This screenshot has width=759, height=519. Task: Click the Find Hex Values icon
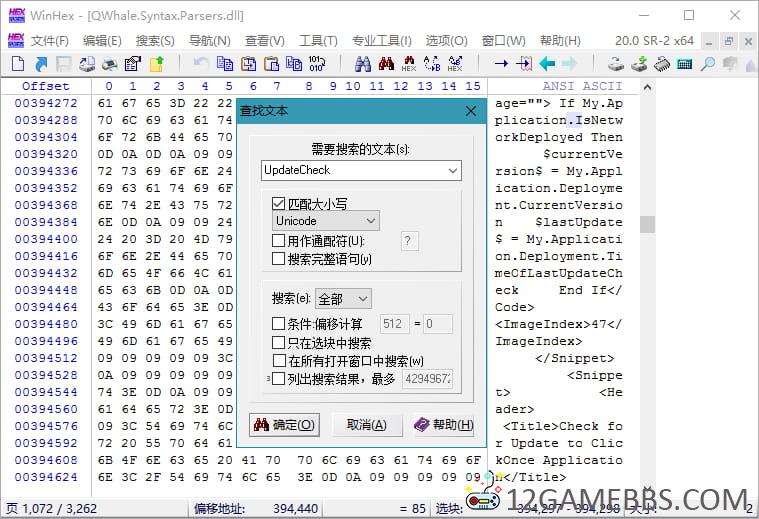point(408,64)
